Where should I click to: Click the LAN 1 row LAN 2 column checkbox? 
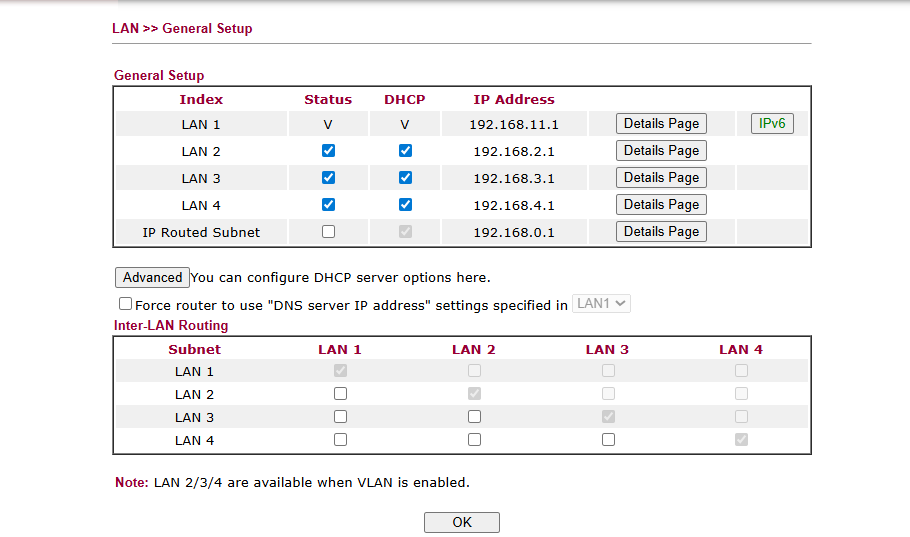(474, 370)
